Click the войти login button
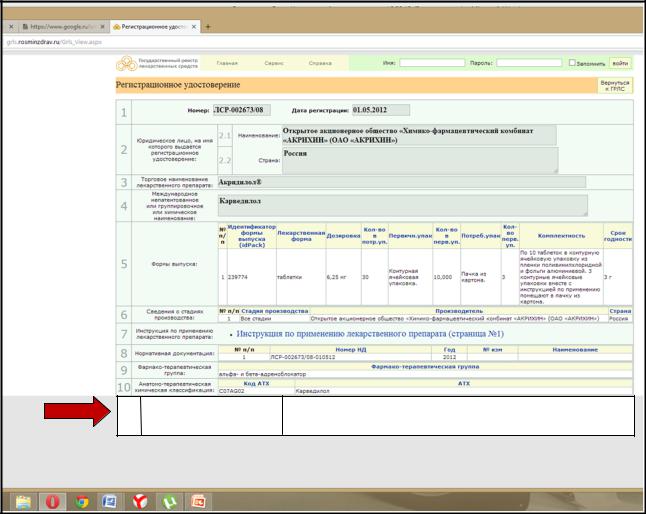646x514 pixels. click(620, 63)
